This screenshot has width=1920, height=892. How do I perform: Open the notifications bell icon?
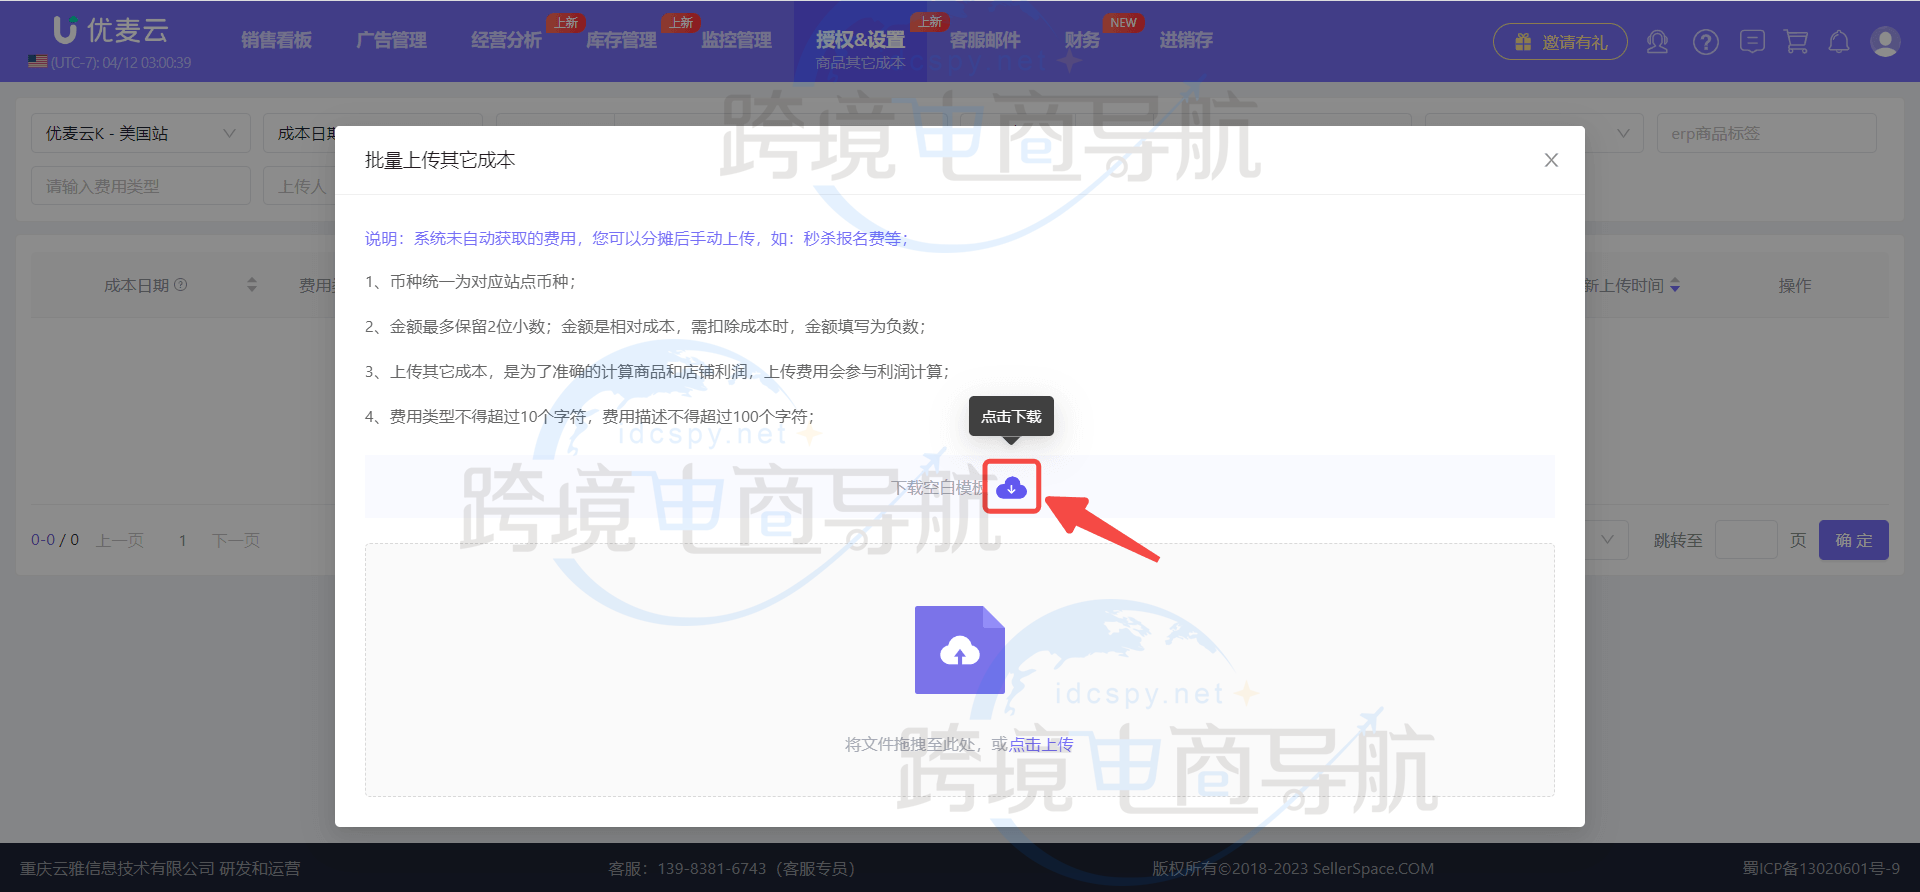coord(1839,42)
